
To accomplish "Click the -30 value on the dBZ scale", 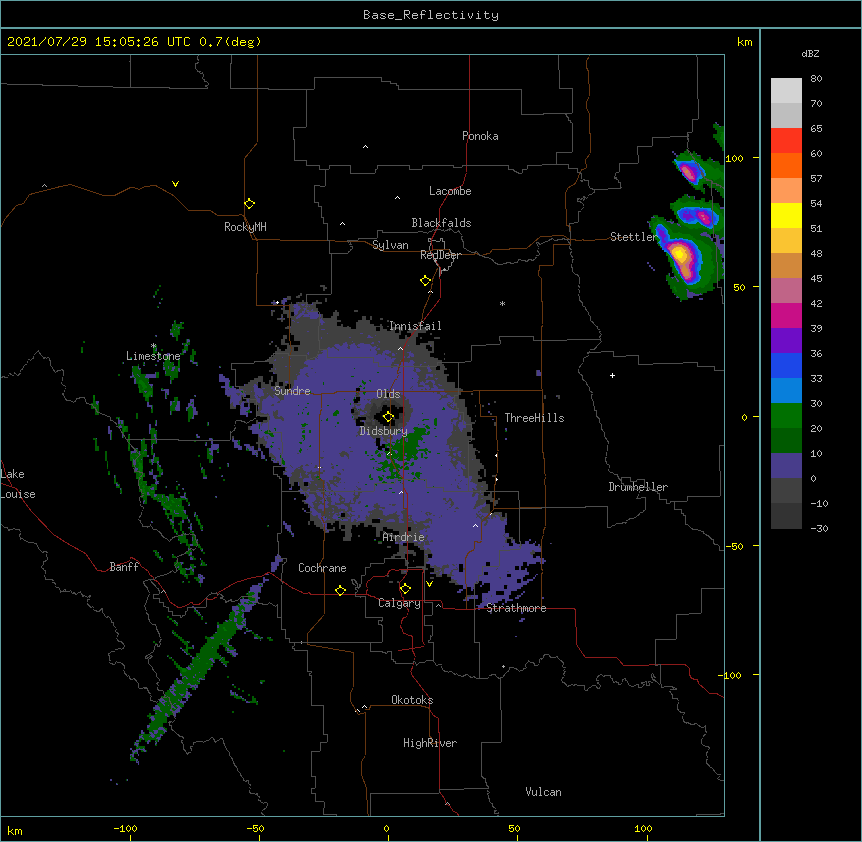I will tap(819, 529).
